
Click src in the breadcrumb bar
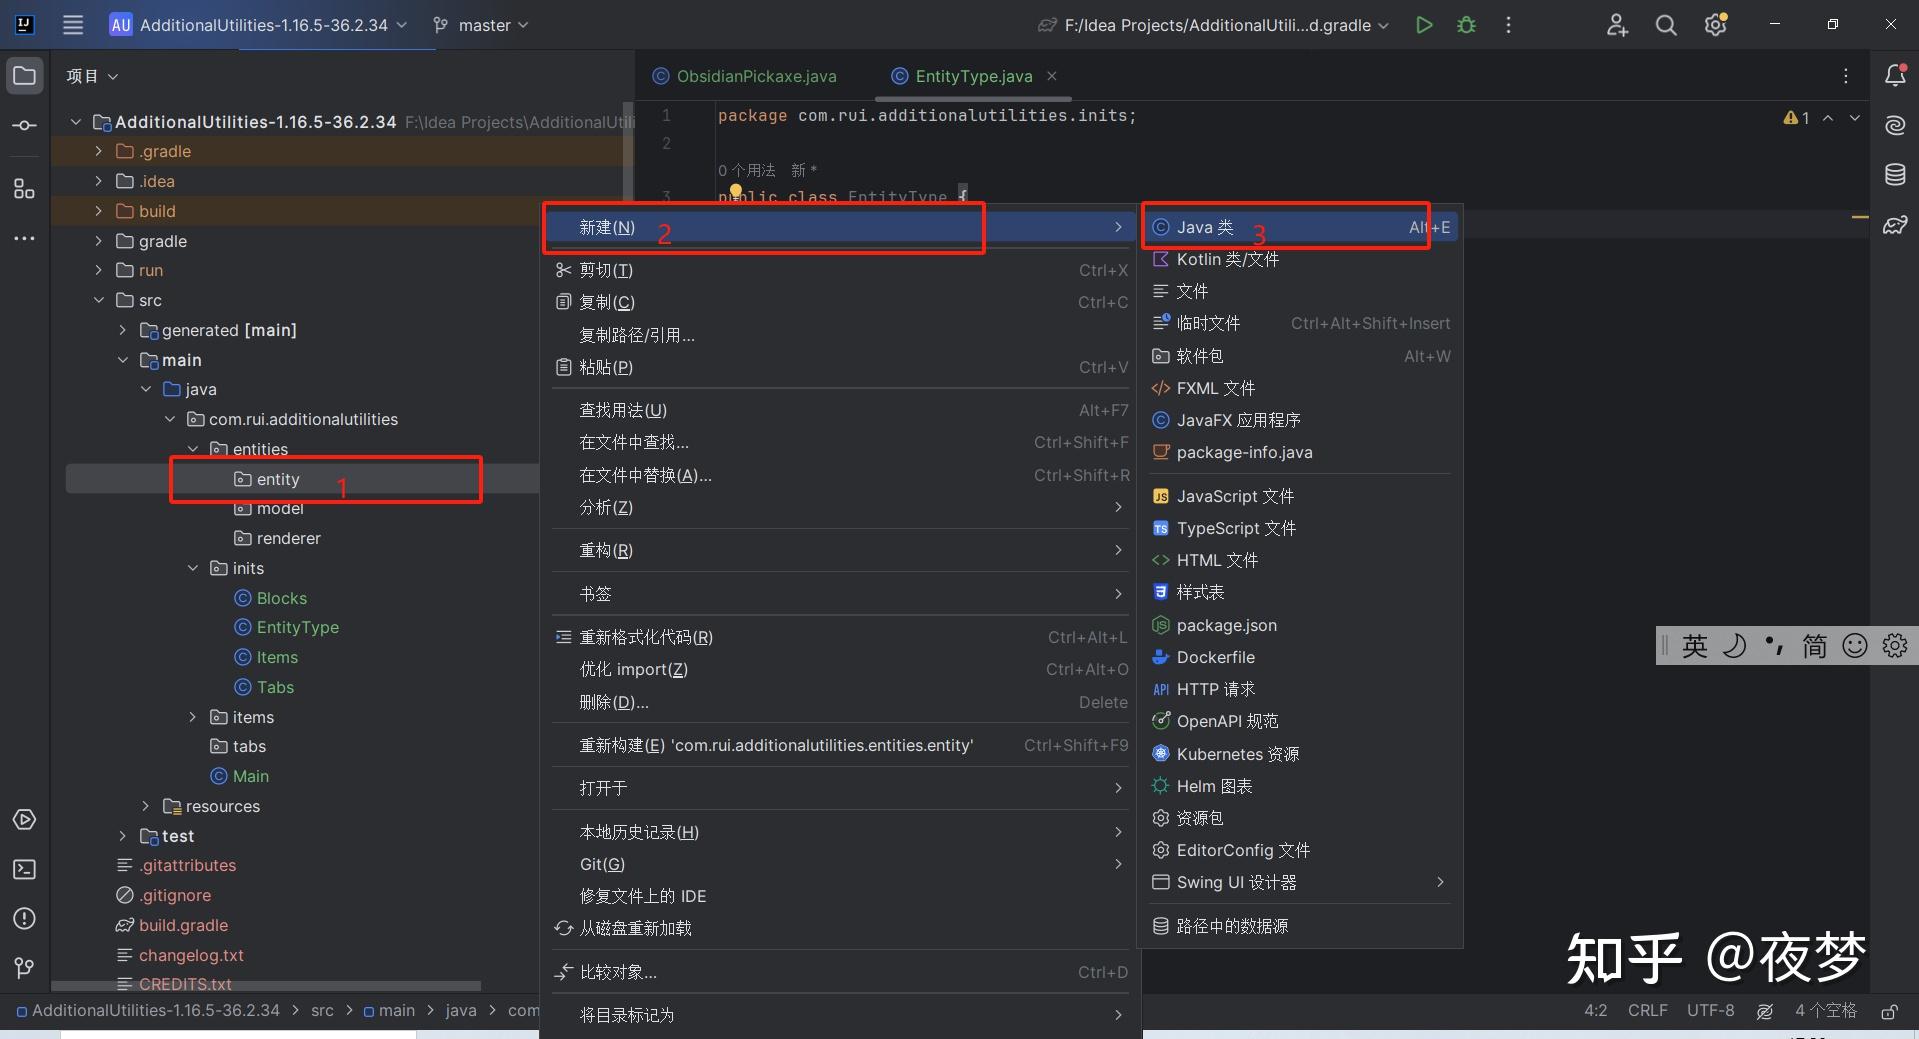coord(322,1011)
